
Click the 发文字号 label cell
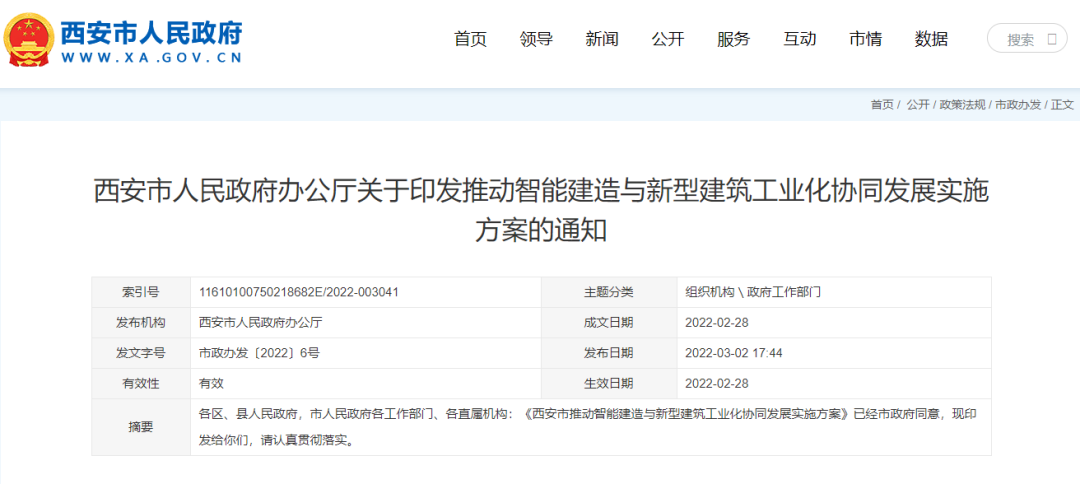141,353
